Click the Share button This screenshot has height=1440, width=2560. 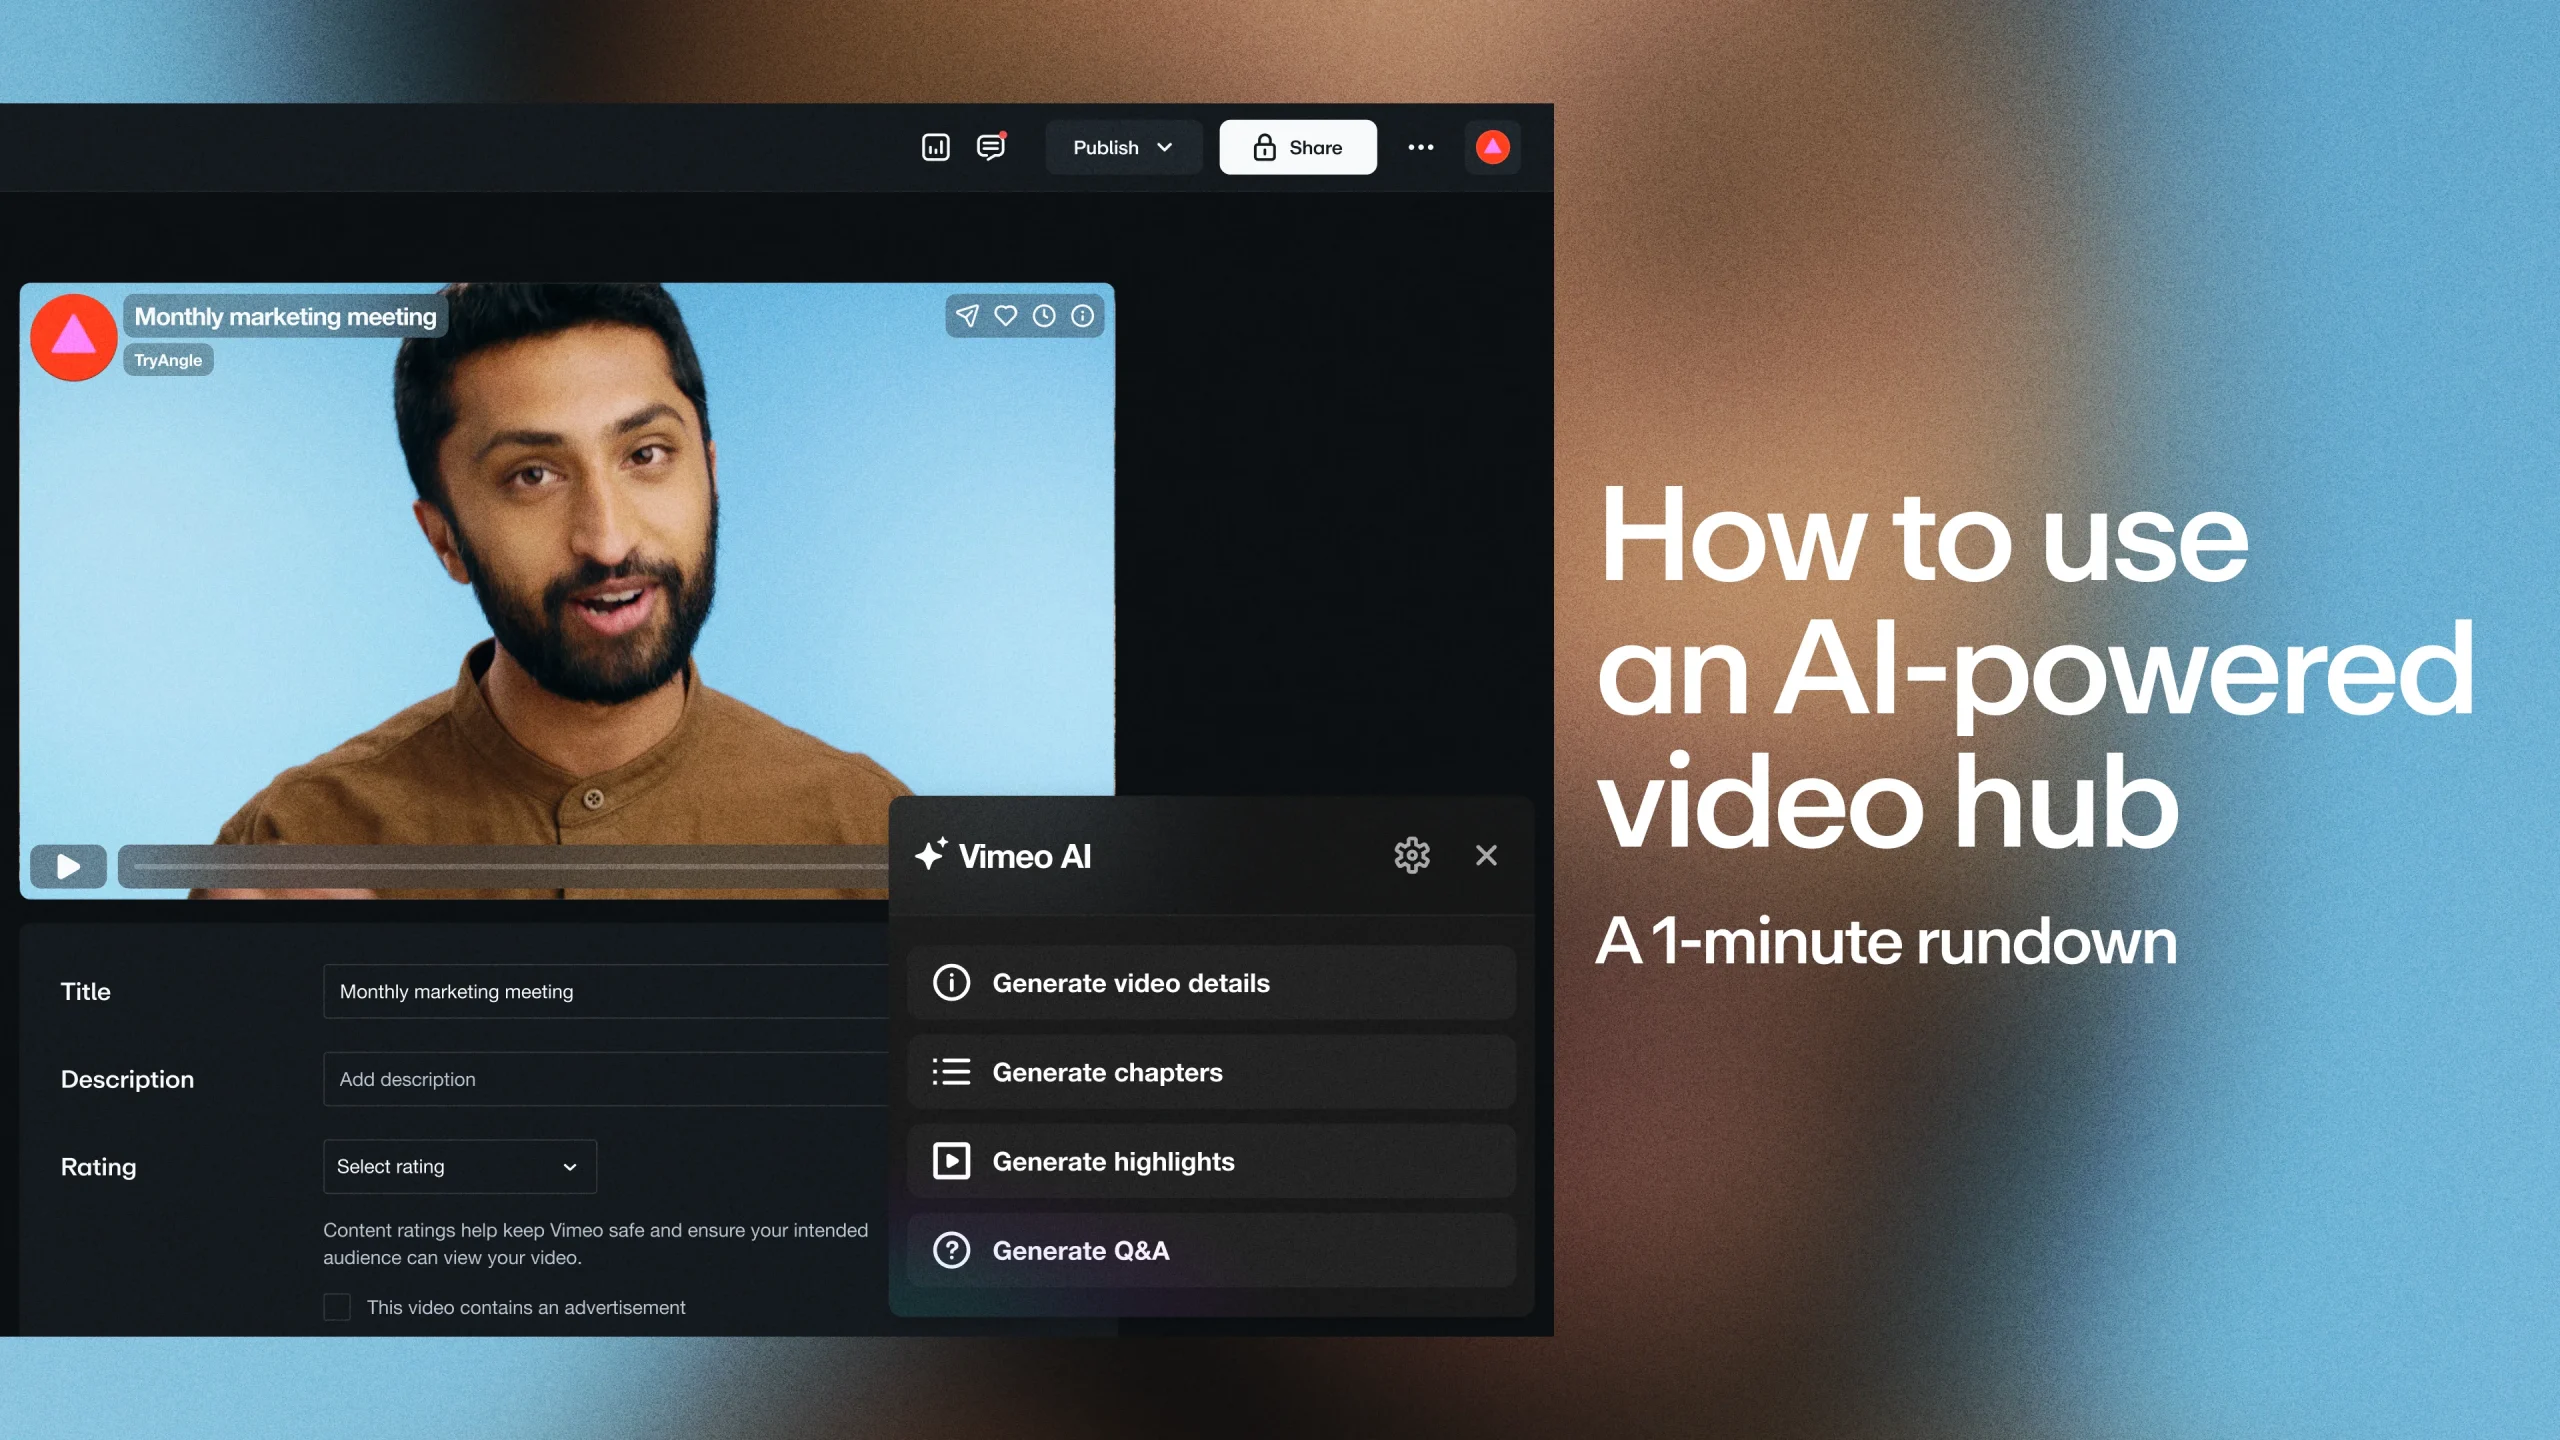(x=1298, y=147)
